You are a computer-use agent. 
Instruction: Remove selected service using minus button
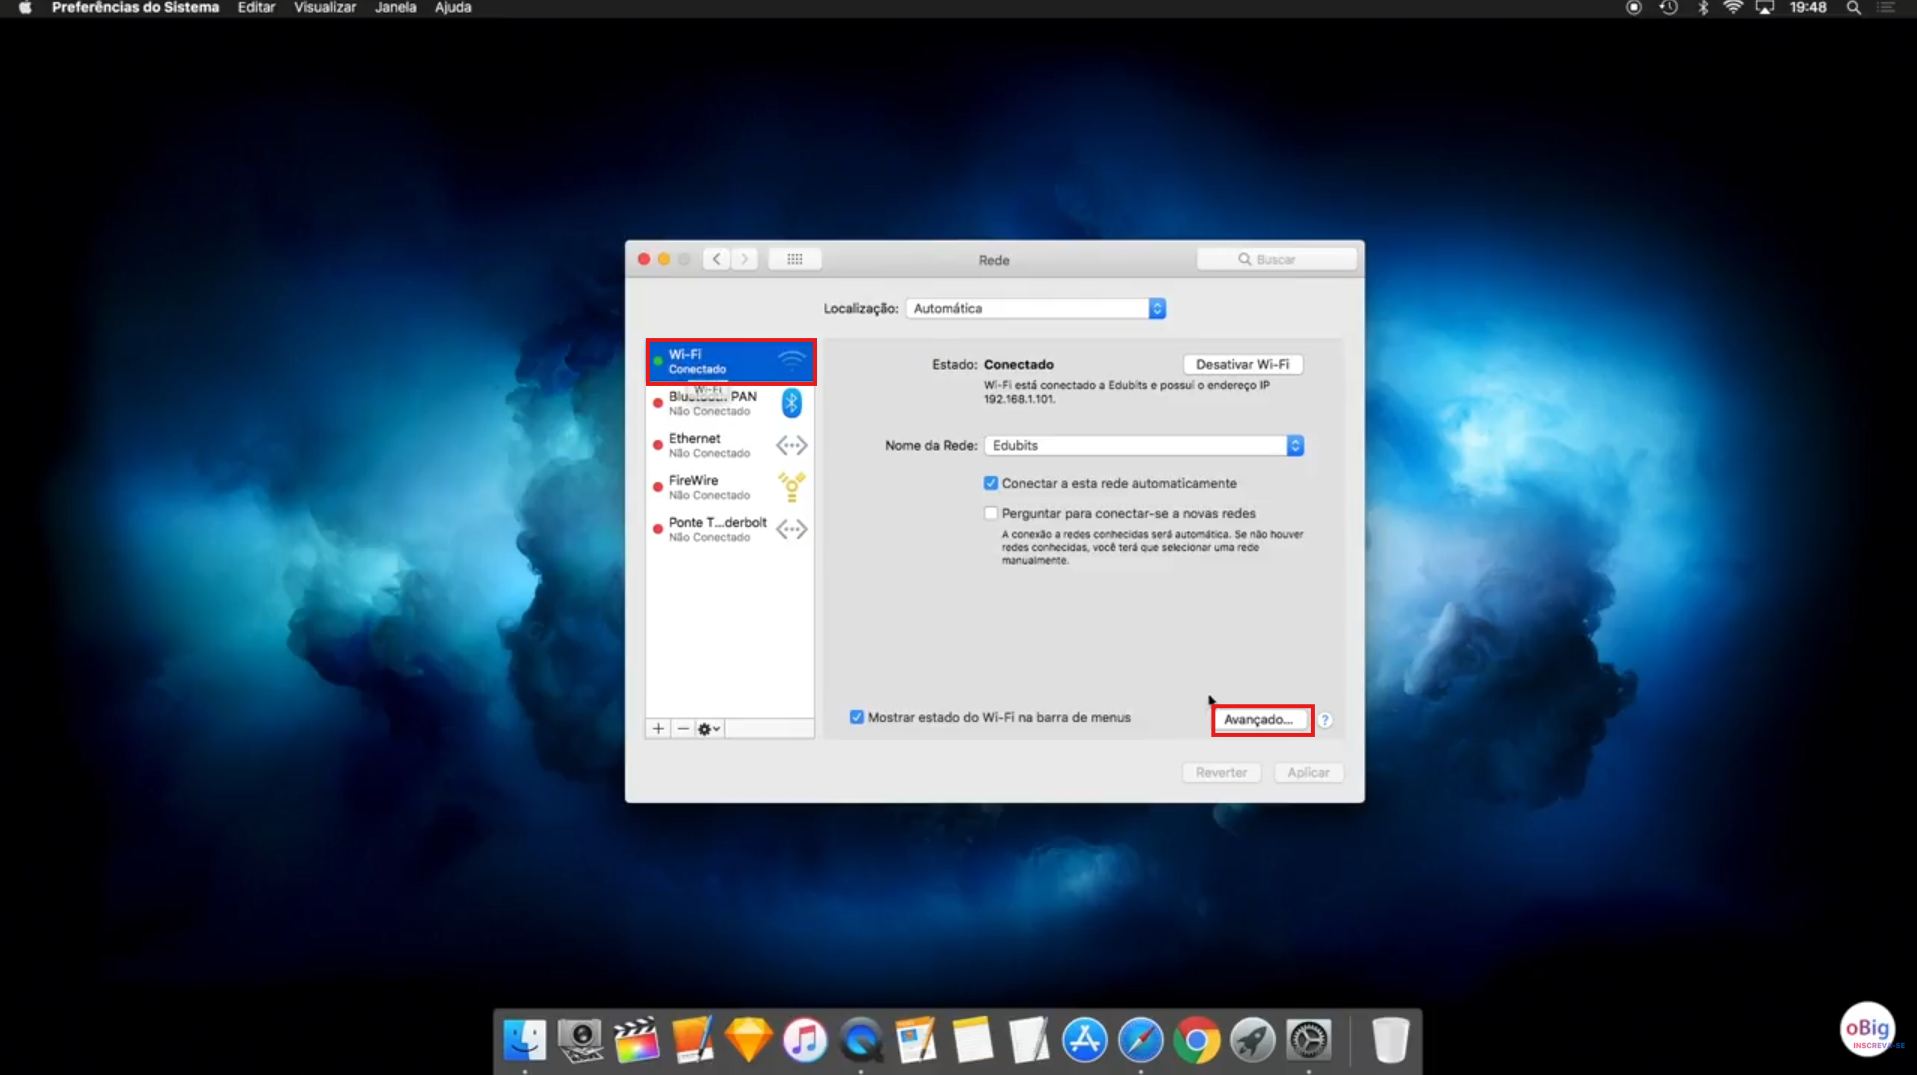[682, 728]
